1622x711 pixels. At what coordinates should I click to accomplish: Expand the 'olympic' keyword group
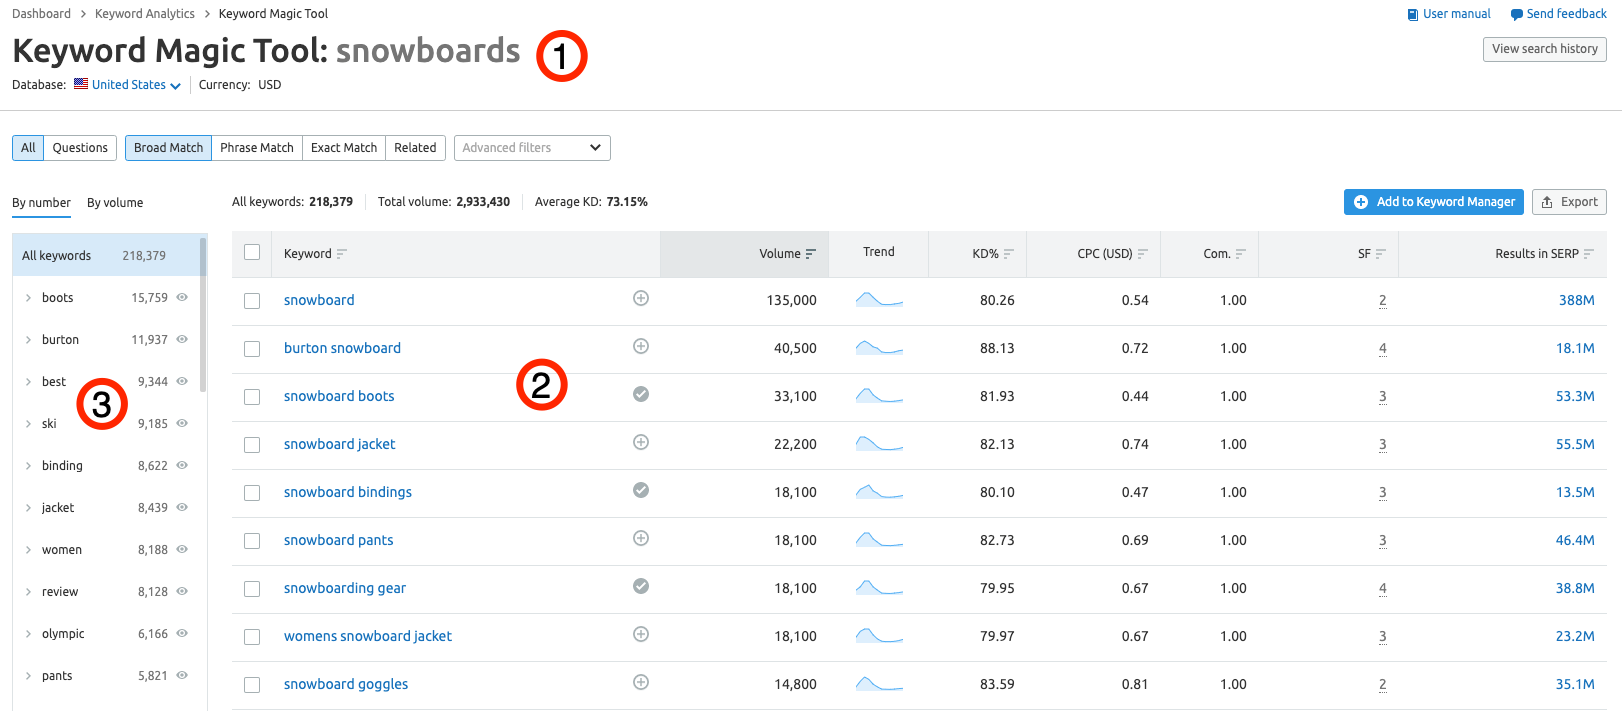pos(28,634)
